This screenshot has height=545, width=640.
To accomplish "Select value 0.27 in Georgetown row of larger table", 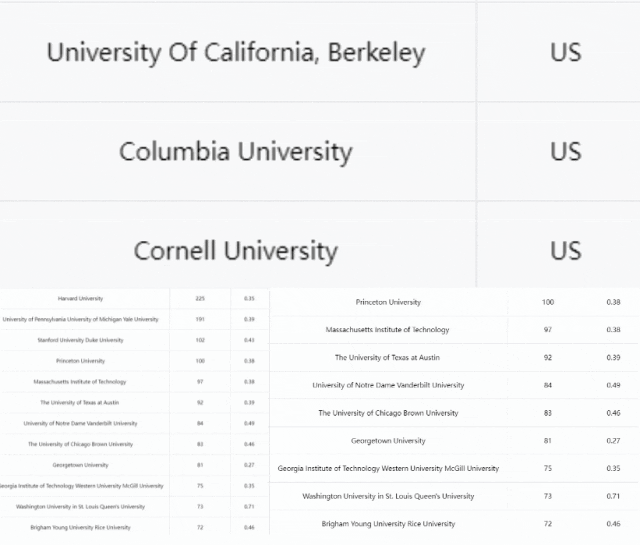I will pos(613,440).
